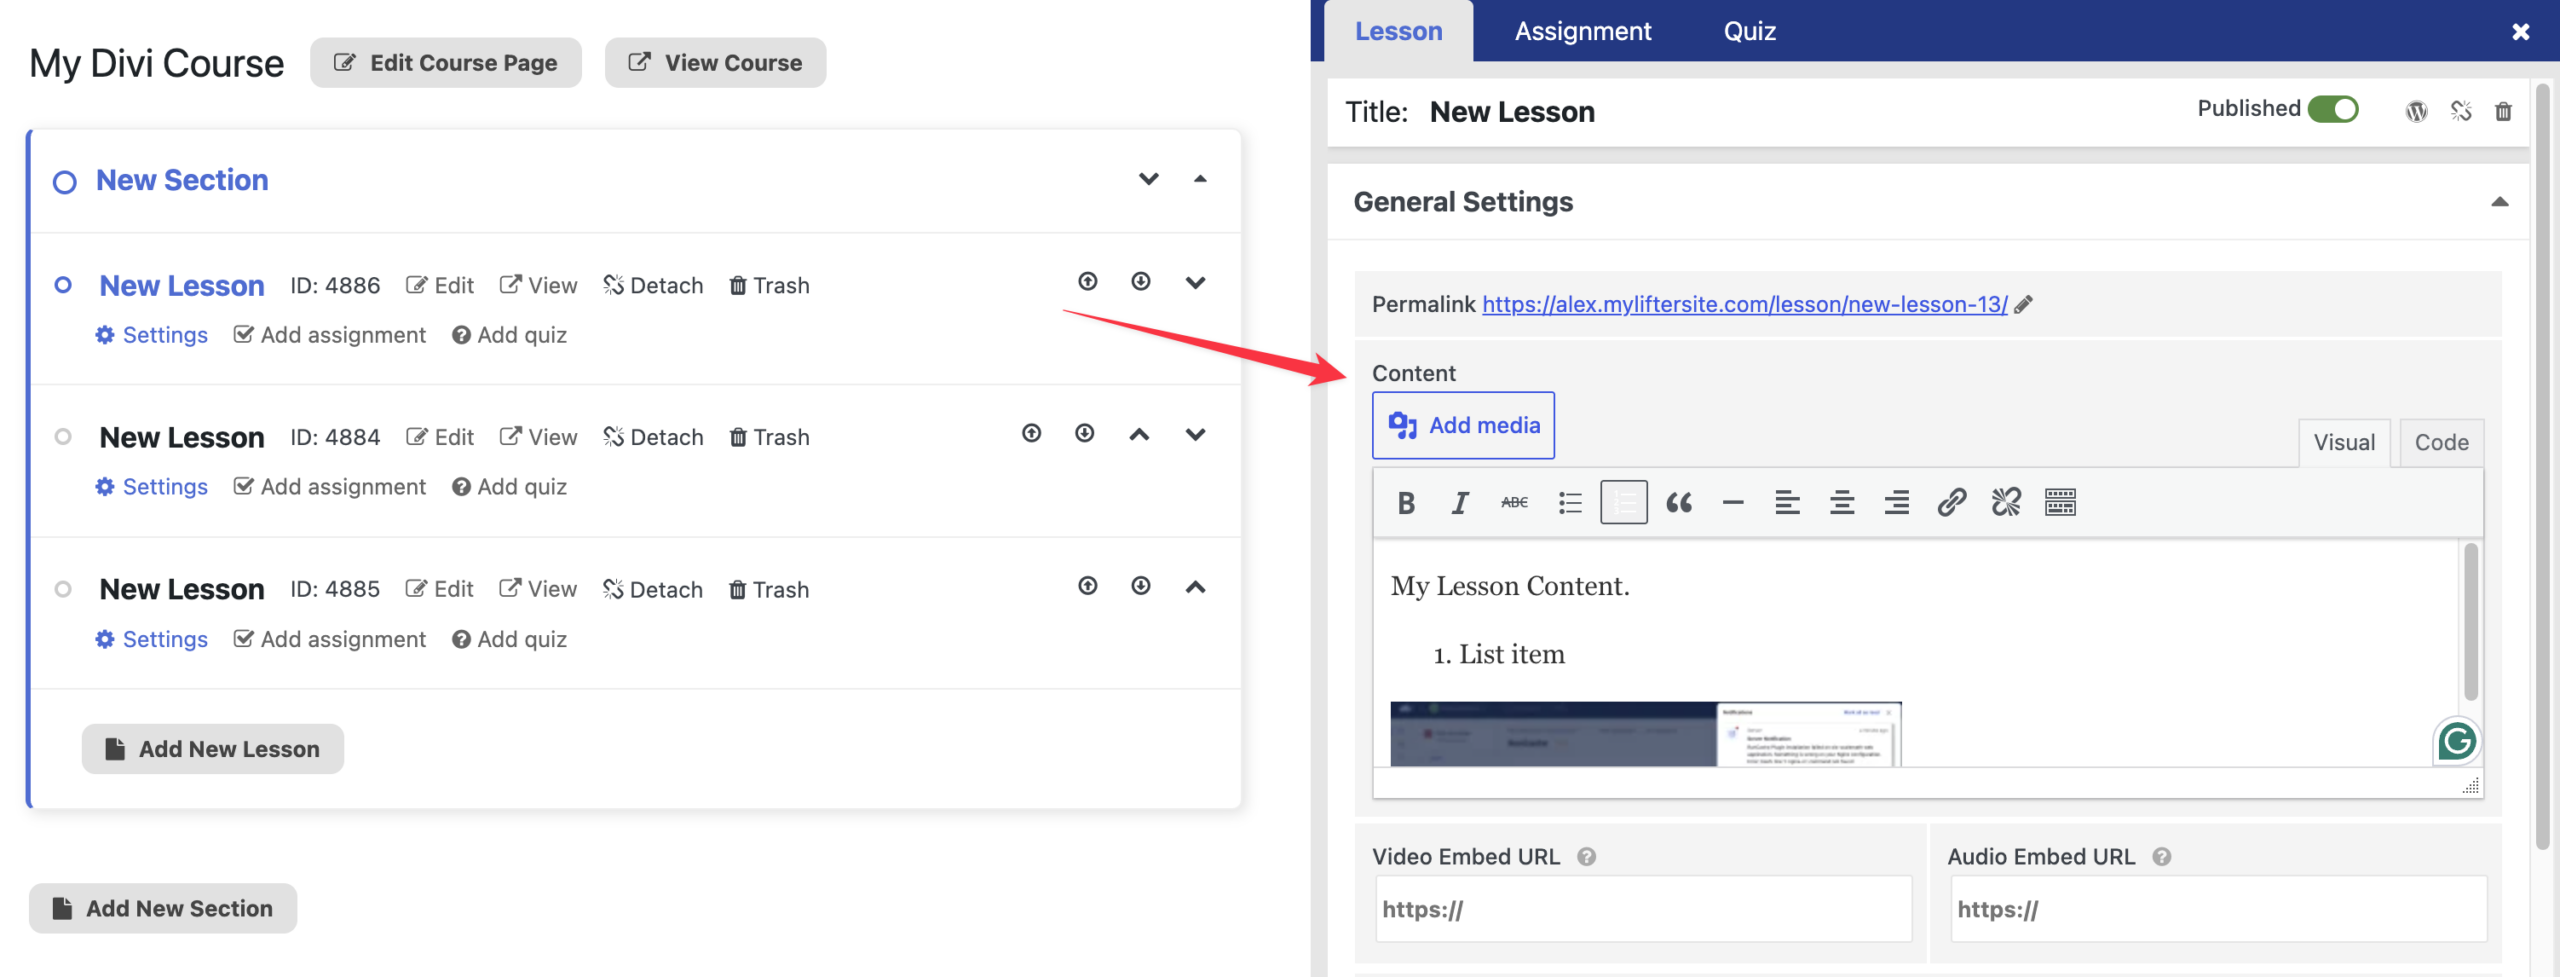Move lesson 4886 to previous section
2560x977 pixels.
point(1088,282)
